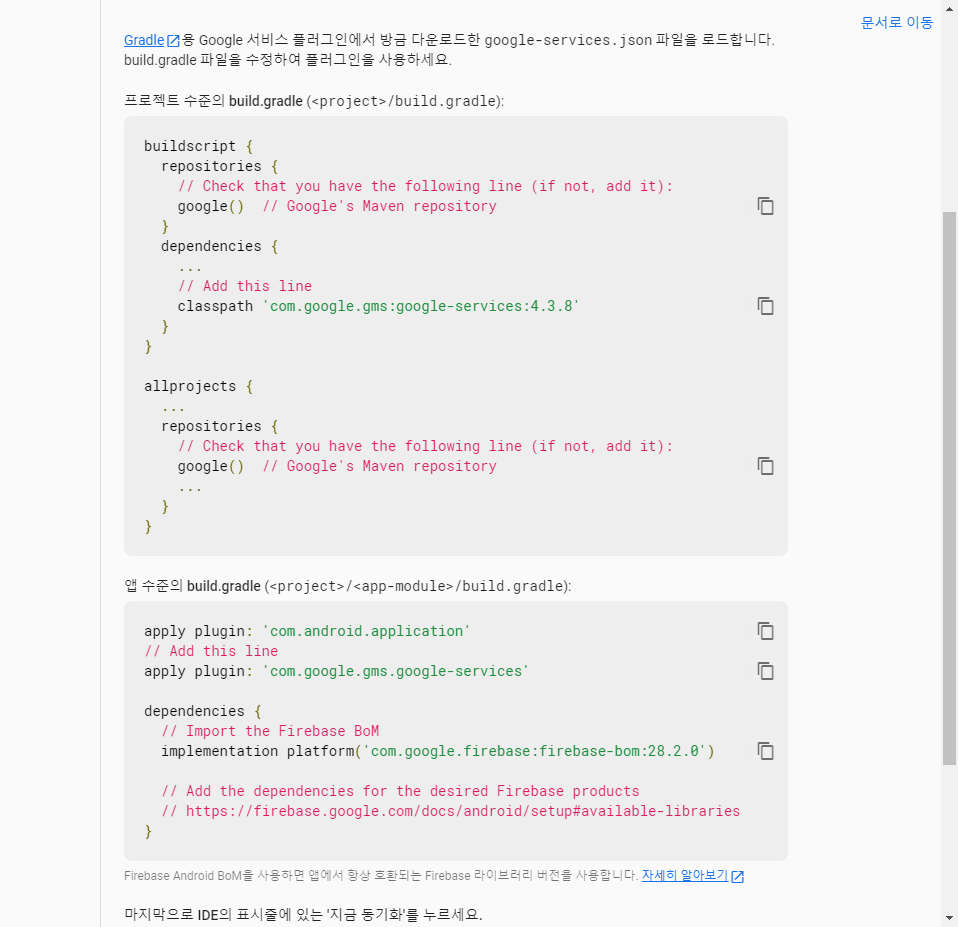This screenshot has height=927, width=958.
Task: Click the 'implementation platform(' code text
Action: pos(261,751)
